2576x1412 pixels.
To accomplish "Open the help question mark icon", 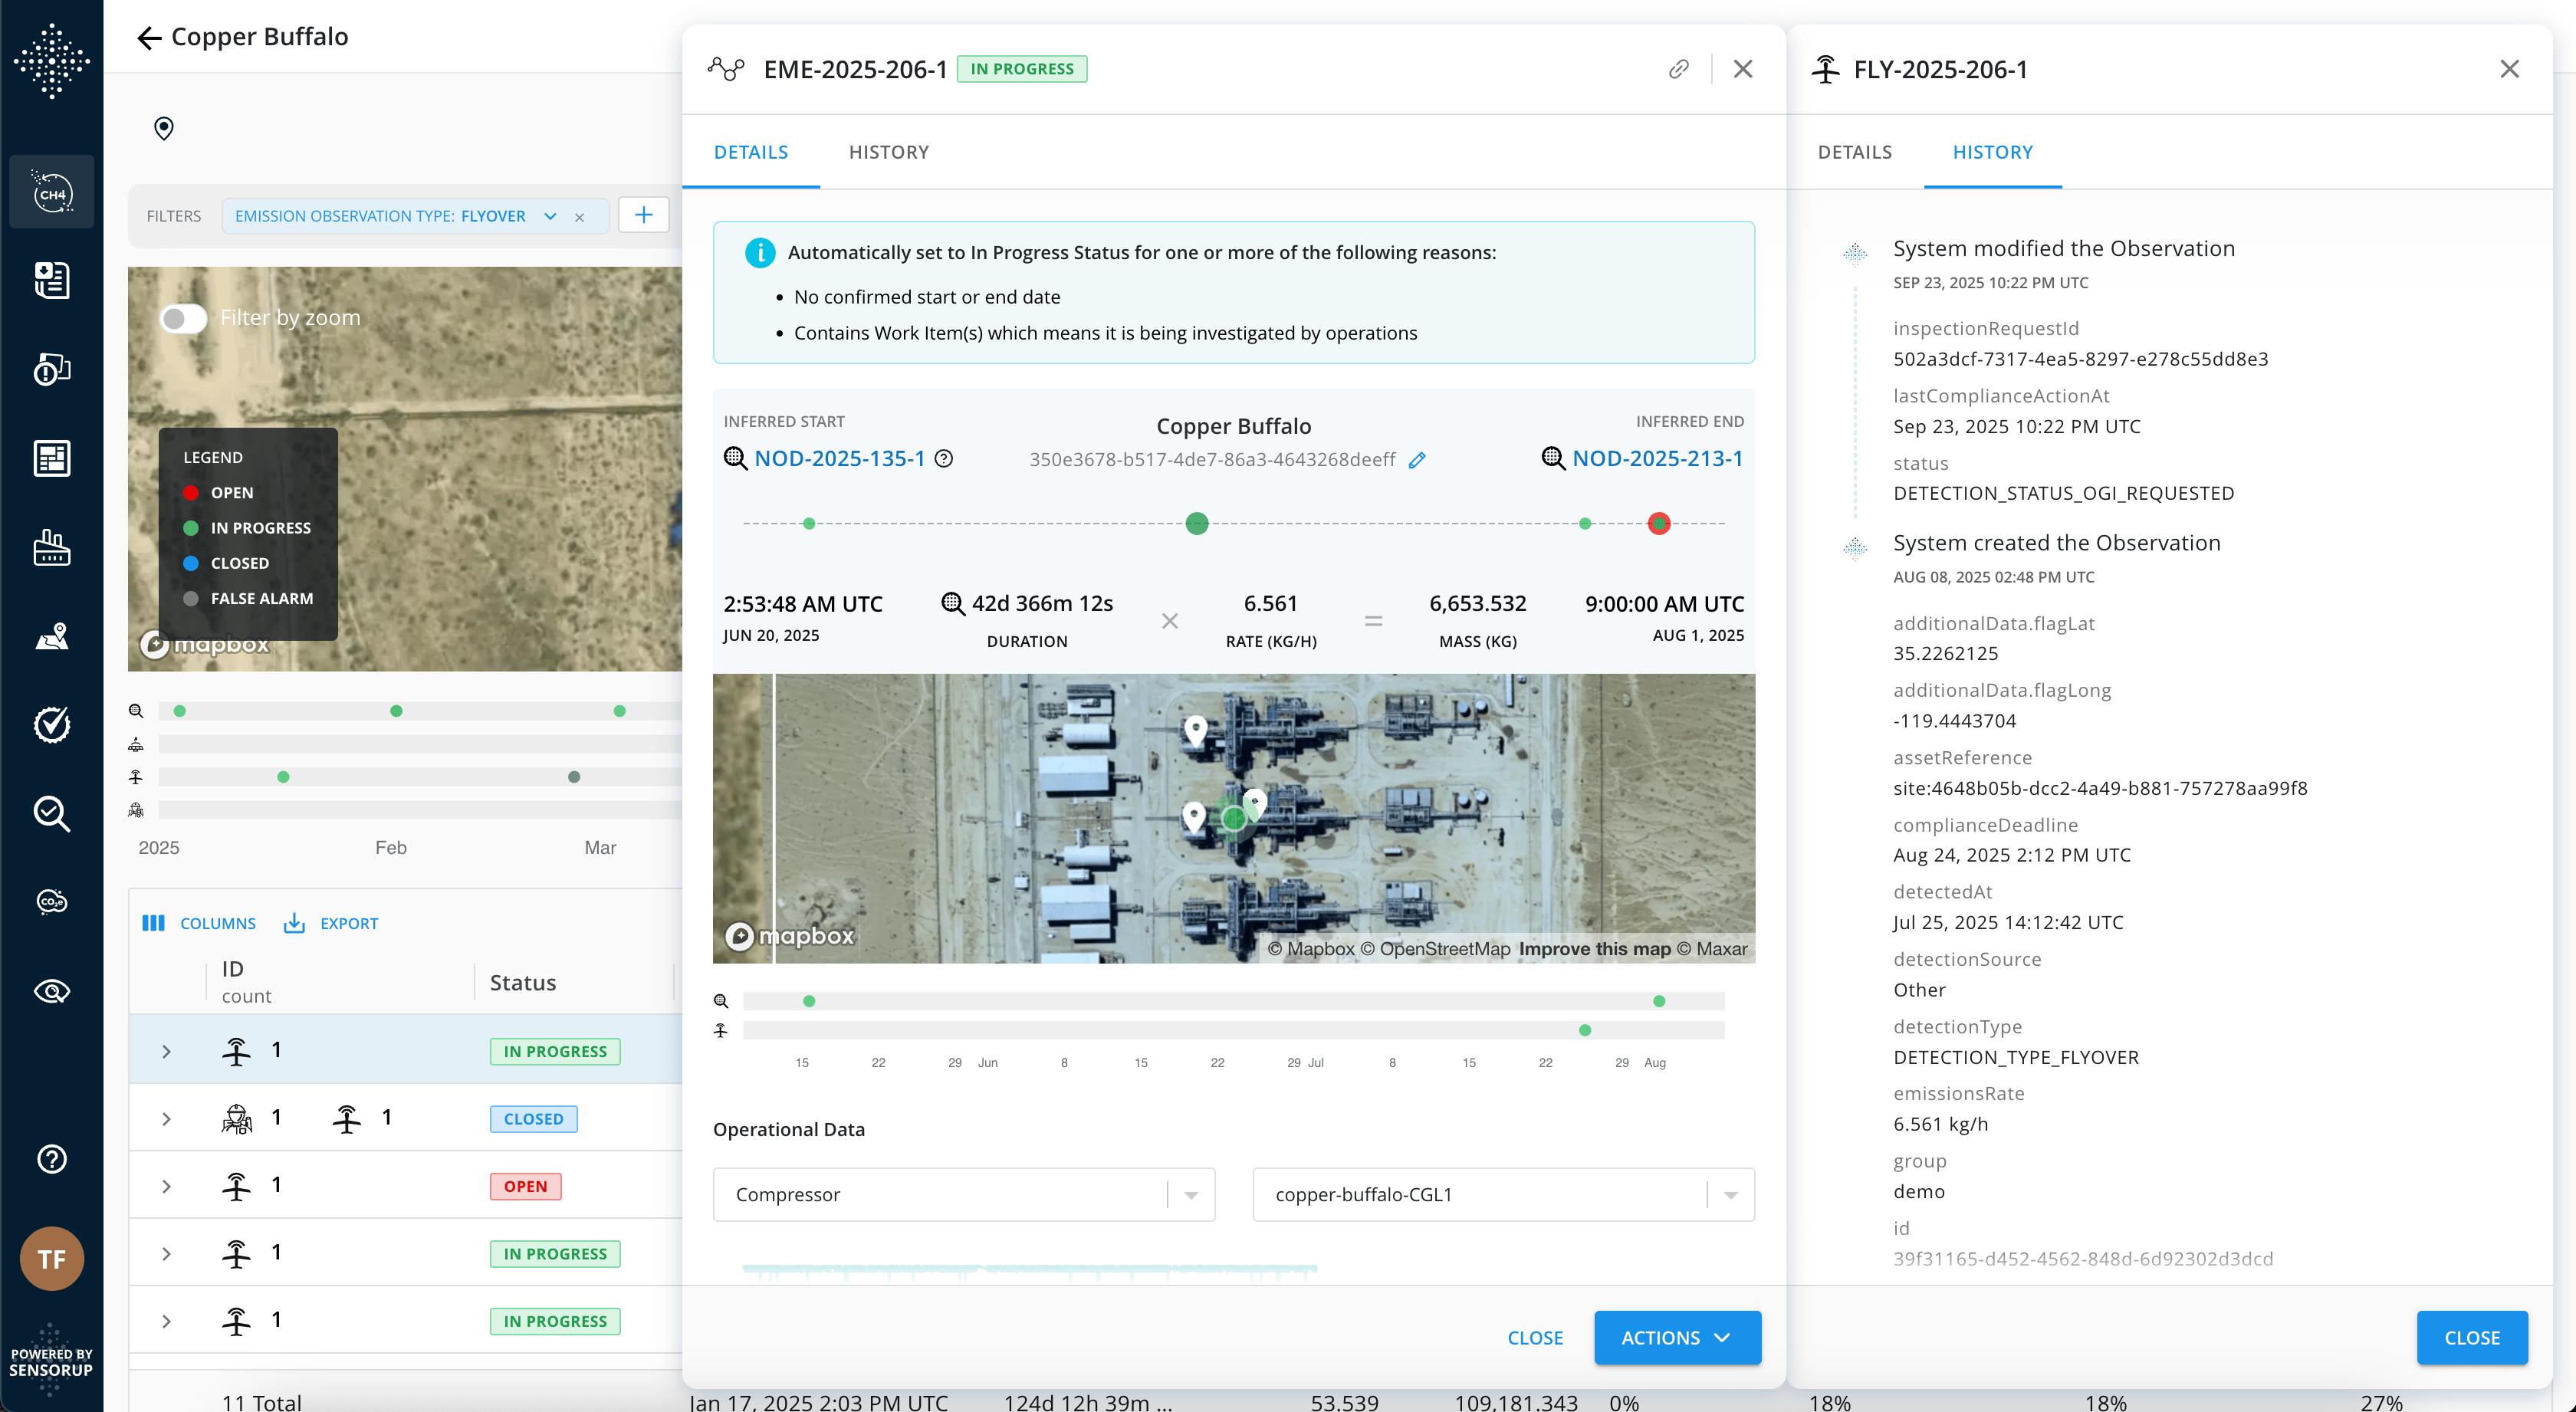I will click(52, 1159).
